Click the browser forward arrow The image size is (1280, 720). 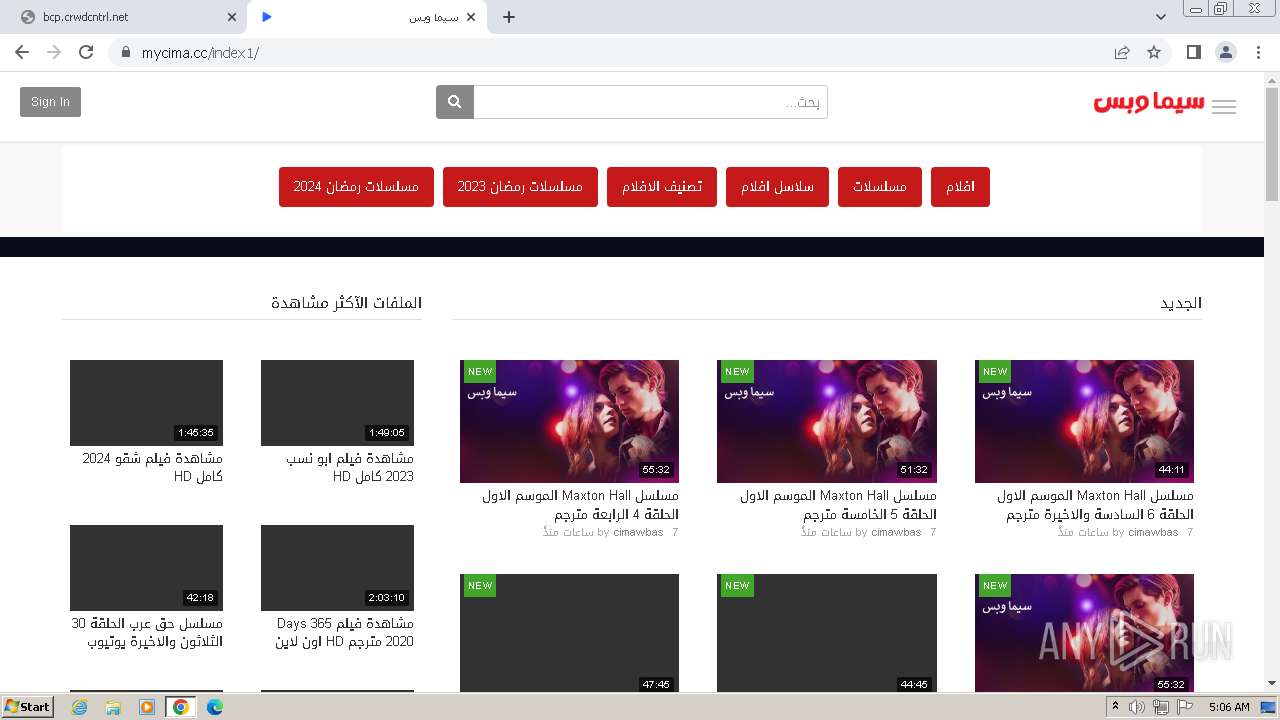coord(54,52)
